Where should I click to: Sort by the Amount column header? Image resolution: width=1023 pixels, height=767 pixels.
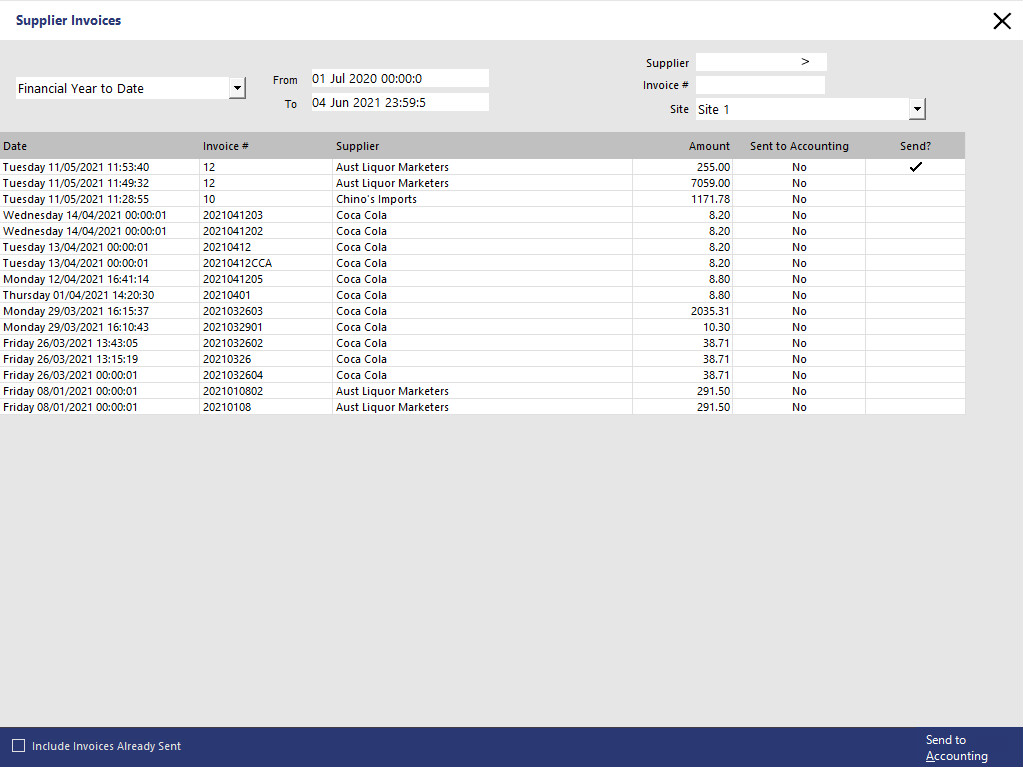707,145
